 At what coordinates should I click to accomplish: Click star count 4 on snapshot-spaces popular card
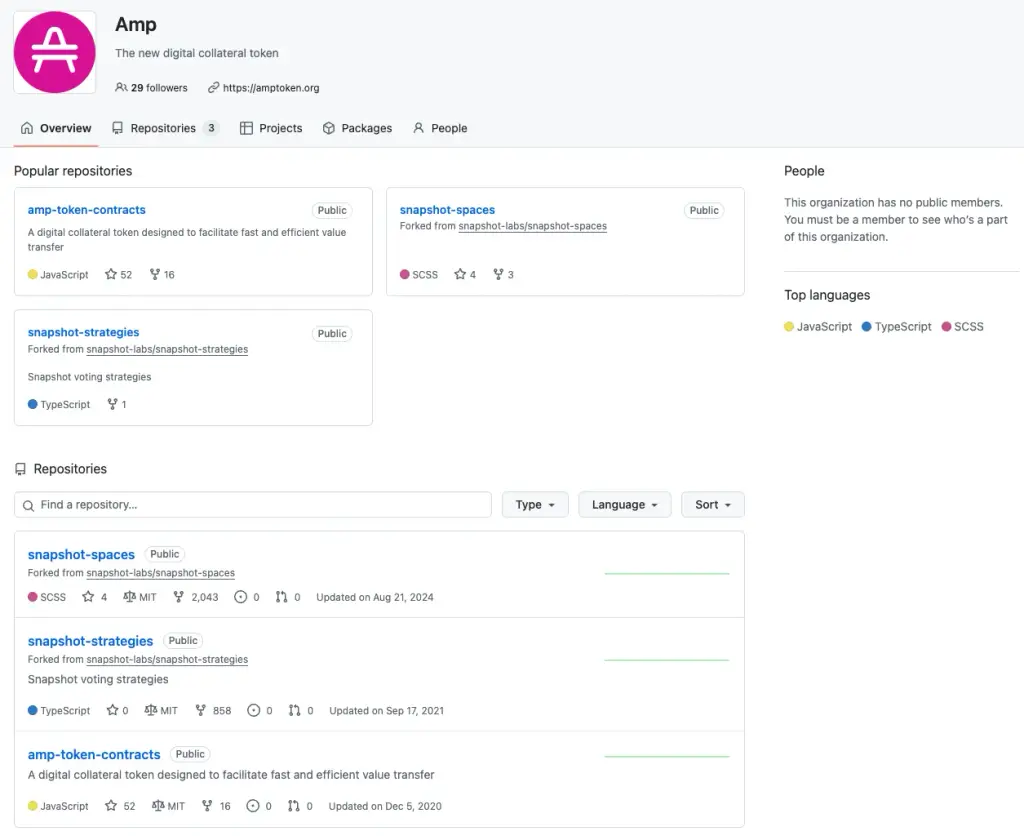tap(465, 274)
